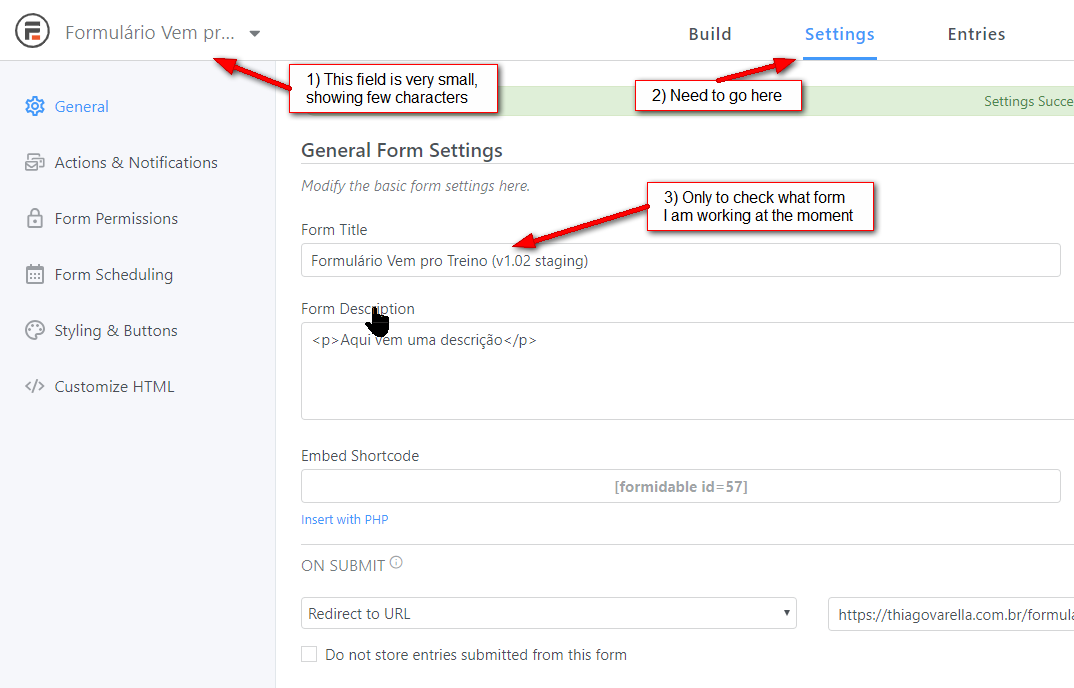Image resolution: width=1074 pixels, height=688 pixels.
Task: Click the 'Insert with PHP' link
Action: click(345, 520)
